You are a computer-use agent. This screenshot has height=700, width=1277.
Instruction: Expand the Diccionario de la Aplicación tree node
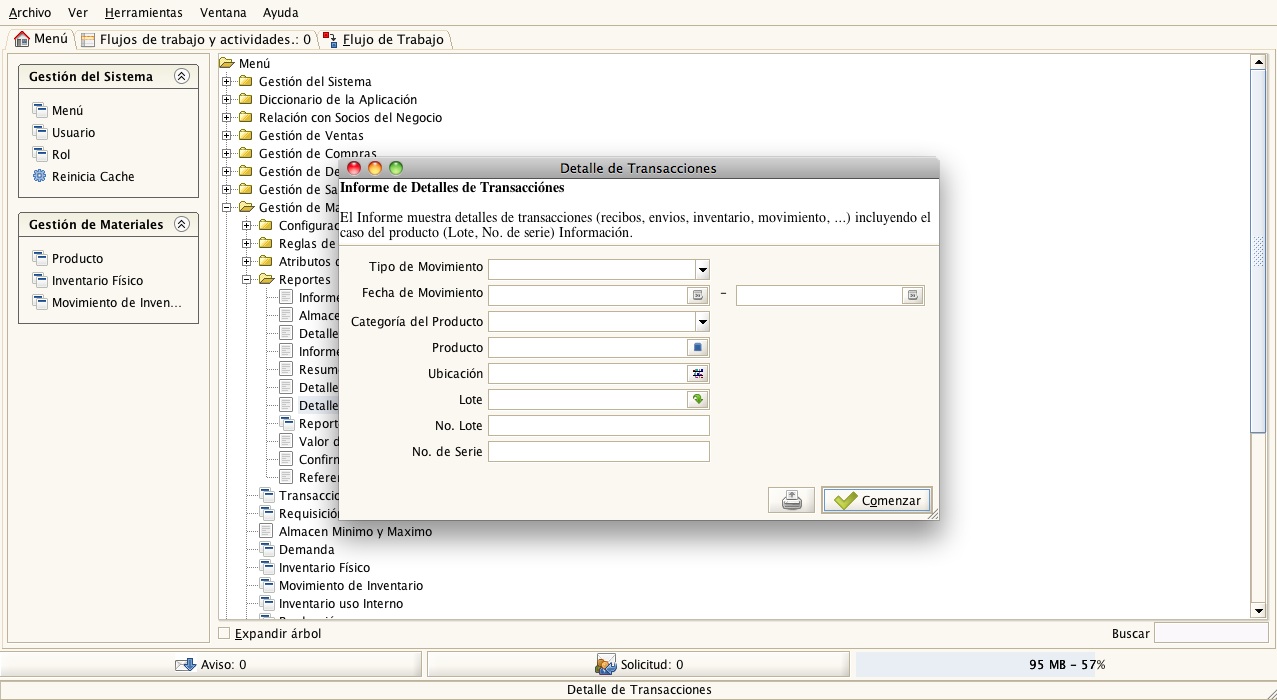coord(227,99)
